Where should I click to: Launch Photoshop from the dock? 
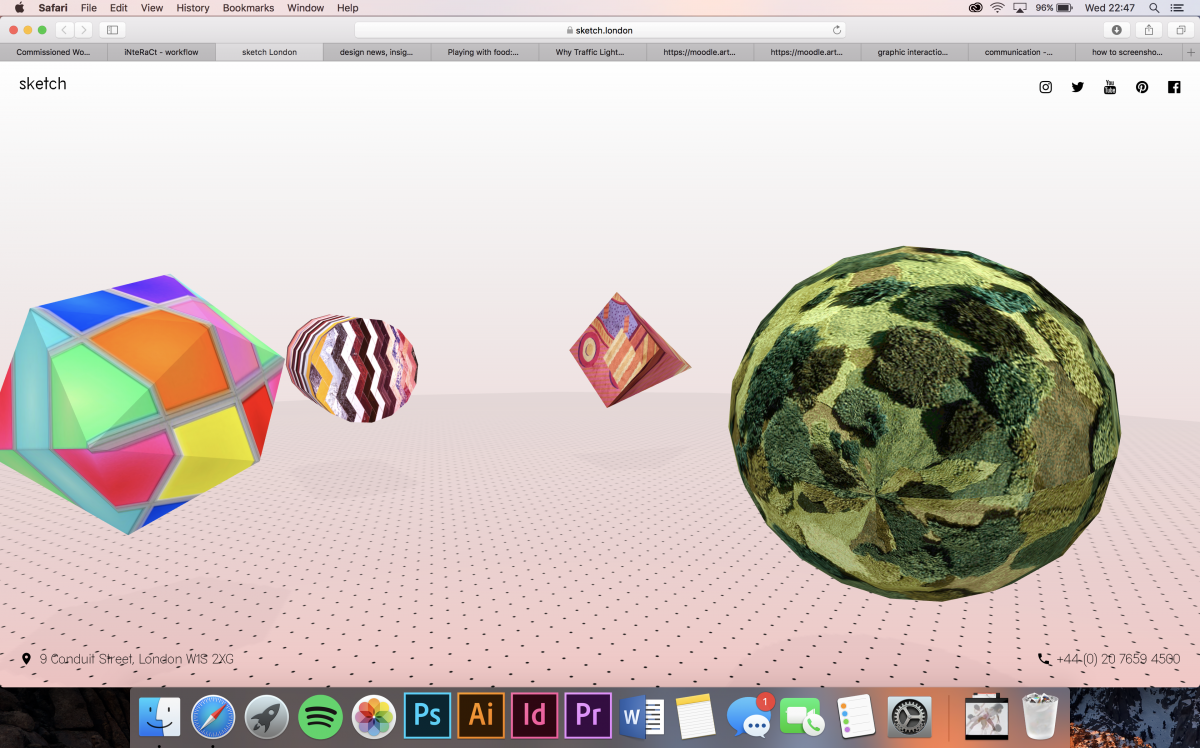[427, 716]
